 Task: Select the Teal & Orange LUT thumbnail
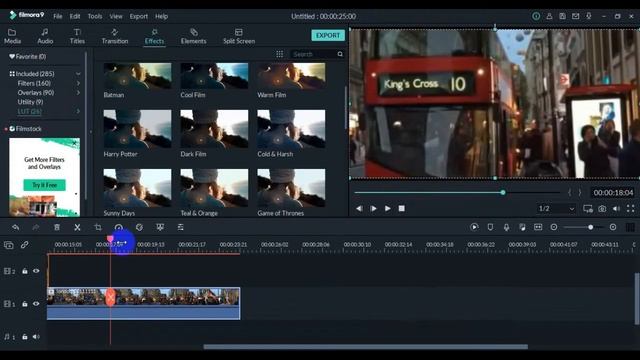click(x=214, y=188)
